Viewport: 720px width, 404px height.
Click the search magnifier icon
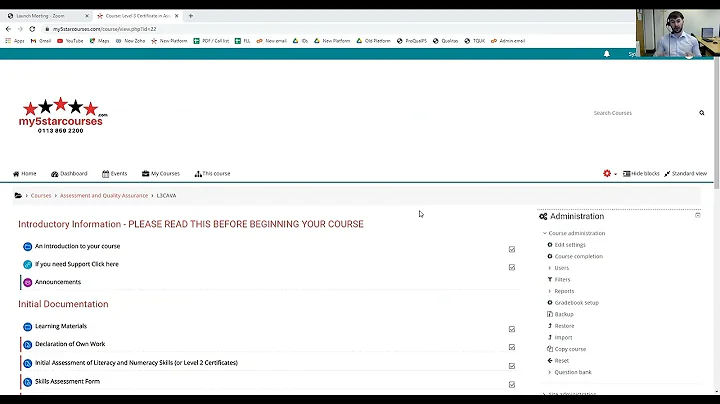pyautogui.click(x=702, y=113)
